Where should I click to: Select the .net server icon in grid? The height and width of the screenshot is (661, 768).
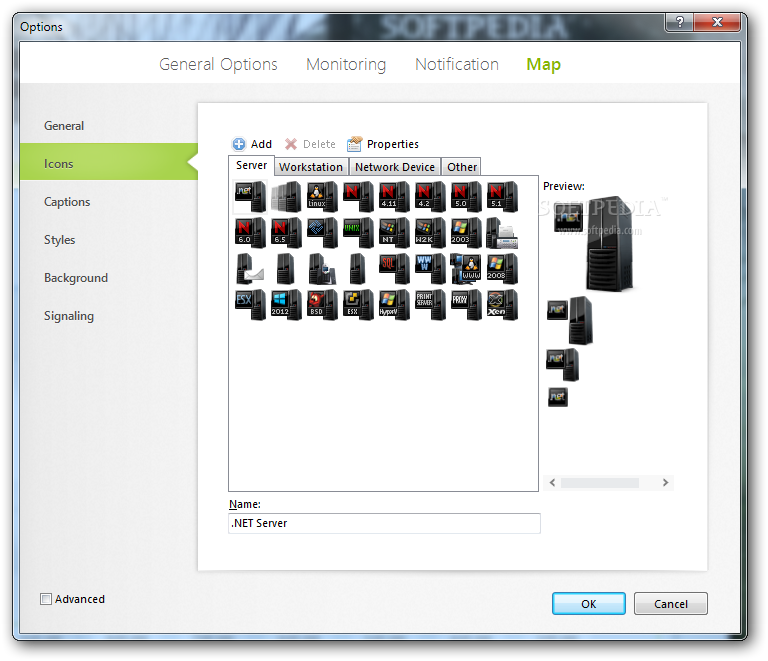250,196
